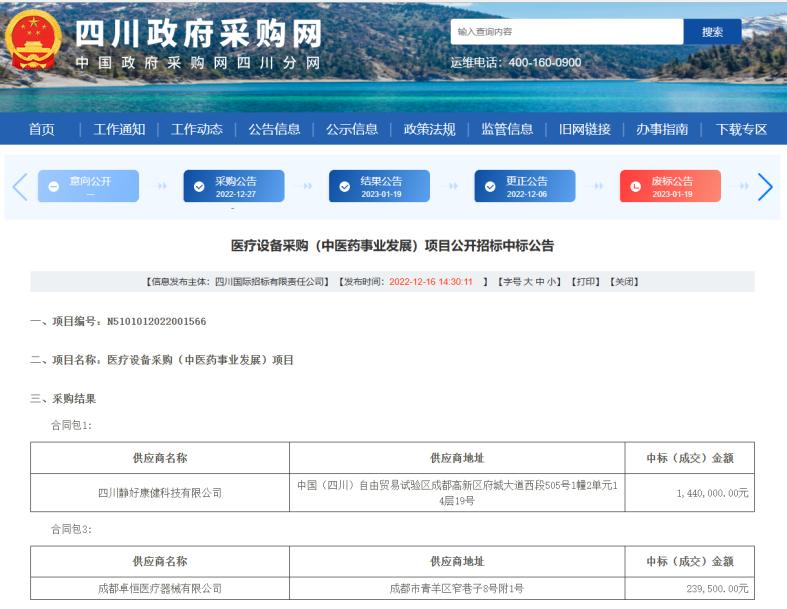Open the 下载专区 menu item

pyautogui.click(x=741, y=130)
